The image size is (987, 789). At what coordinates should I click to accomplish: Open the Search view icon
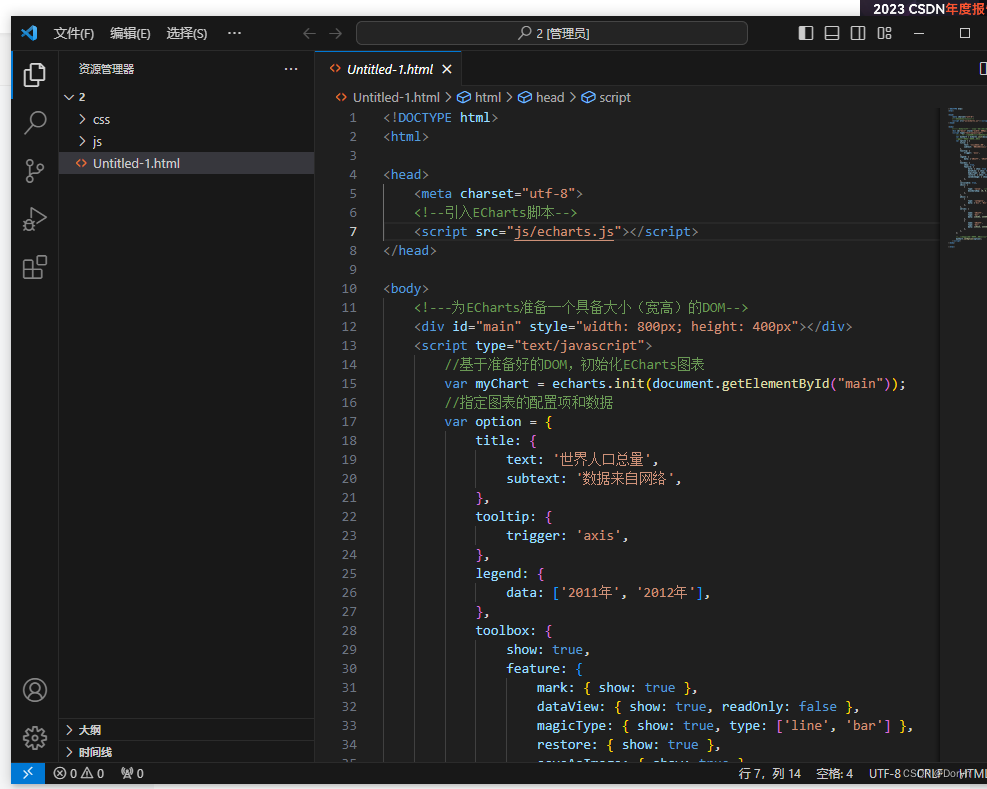point(35,123)
